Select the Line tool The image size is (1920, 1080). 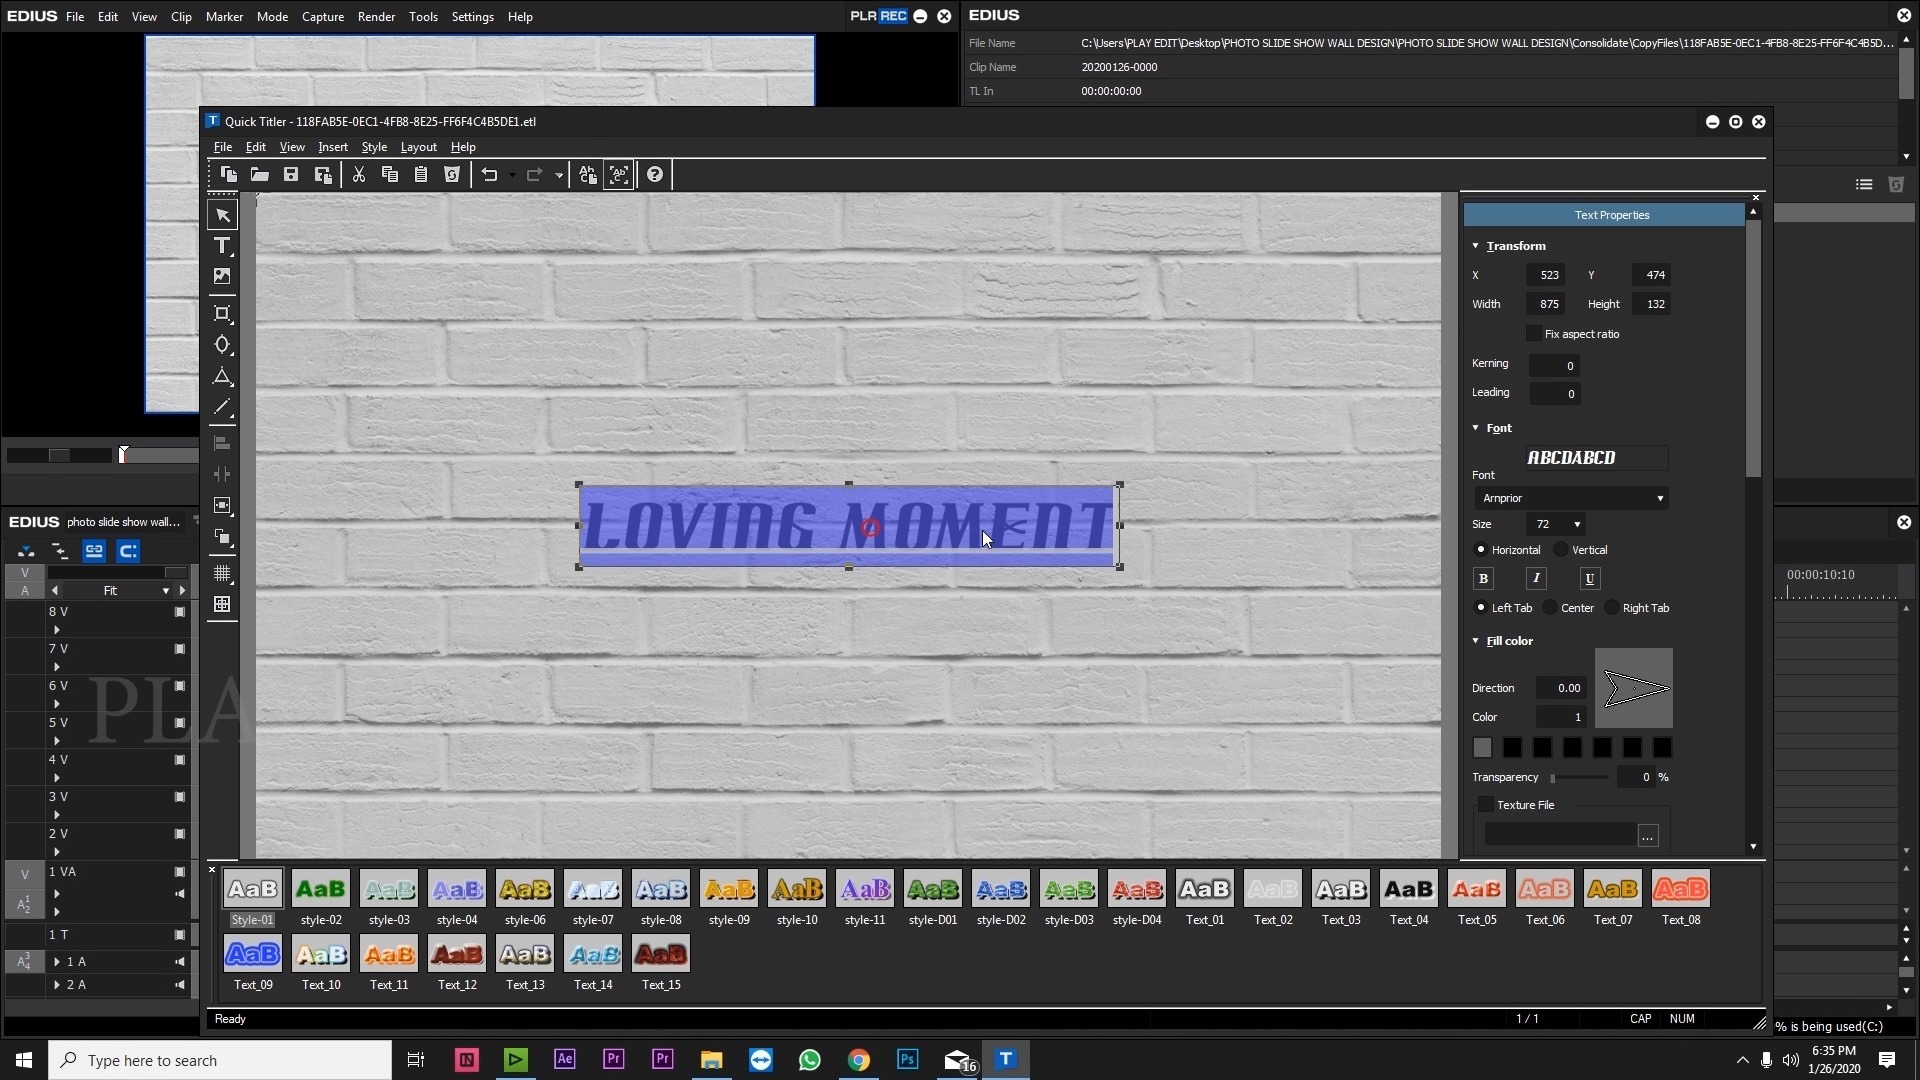(x=222, y=408)
